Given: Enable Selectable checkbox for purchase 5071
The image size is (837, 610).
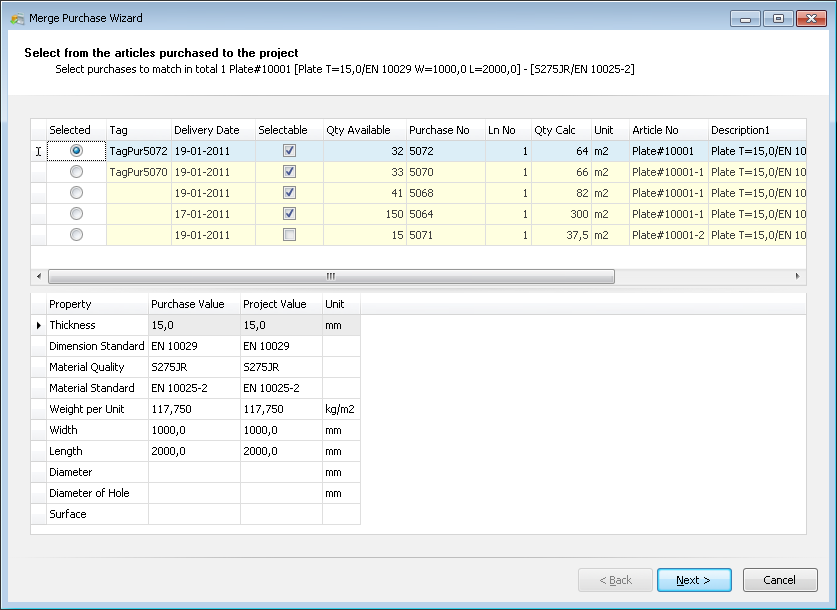Looking at the screenshot, I should [289, 235].
